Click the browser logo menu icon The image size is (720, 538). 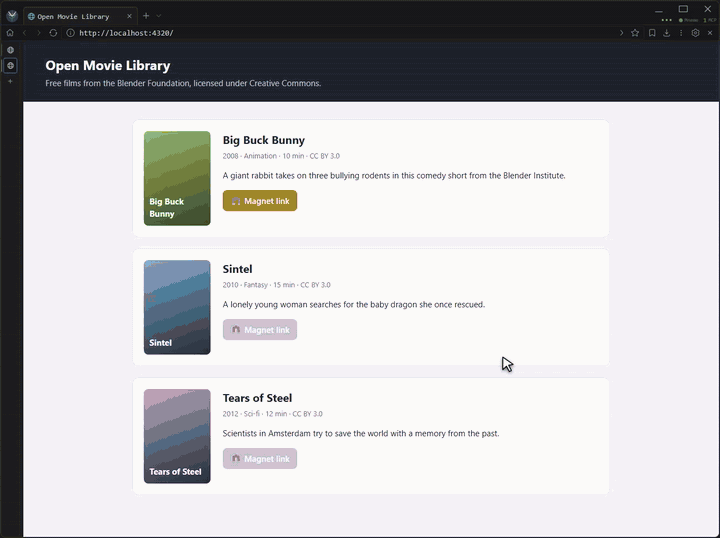12,16
